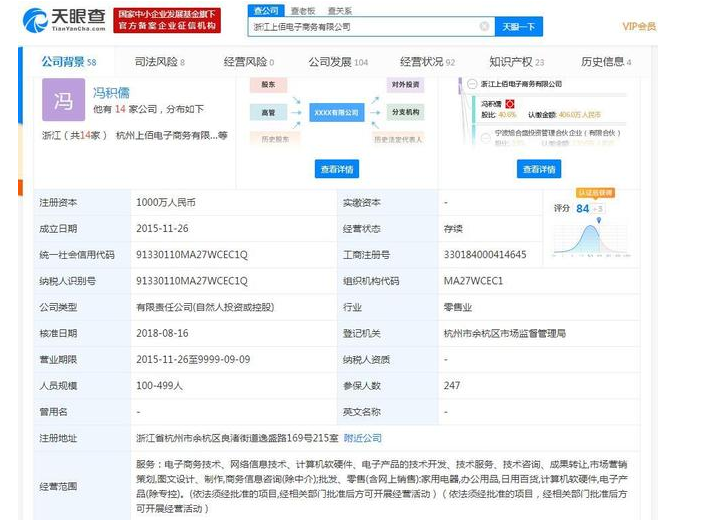Click the purple 冯 avatar tile
This screenshot has height=532, width=710.
(x=63, y=100)
